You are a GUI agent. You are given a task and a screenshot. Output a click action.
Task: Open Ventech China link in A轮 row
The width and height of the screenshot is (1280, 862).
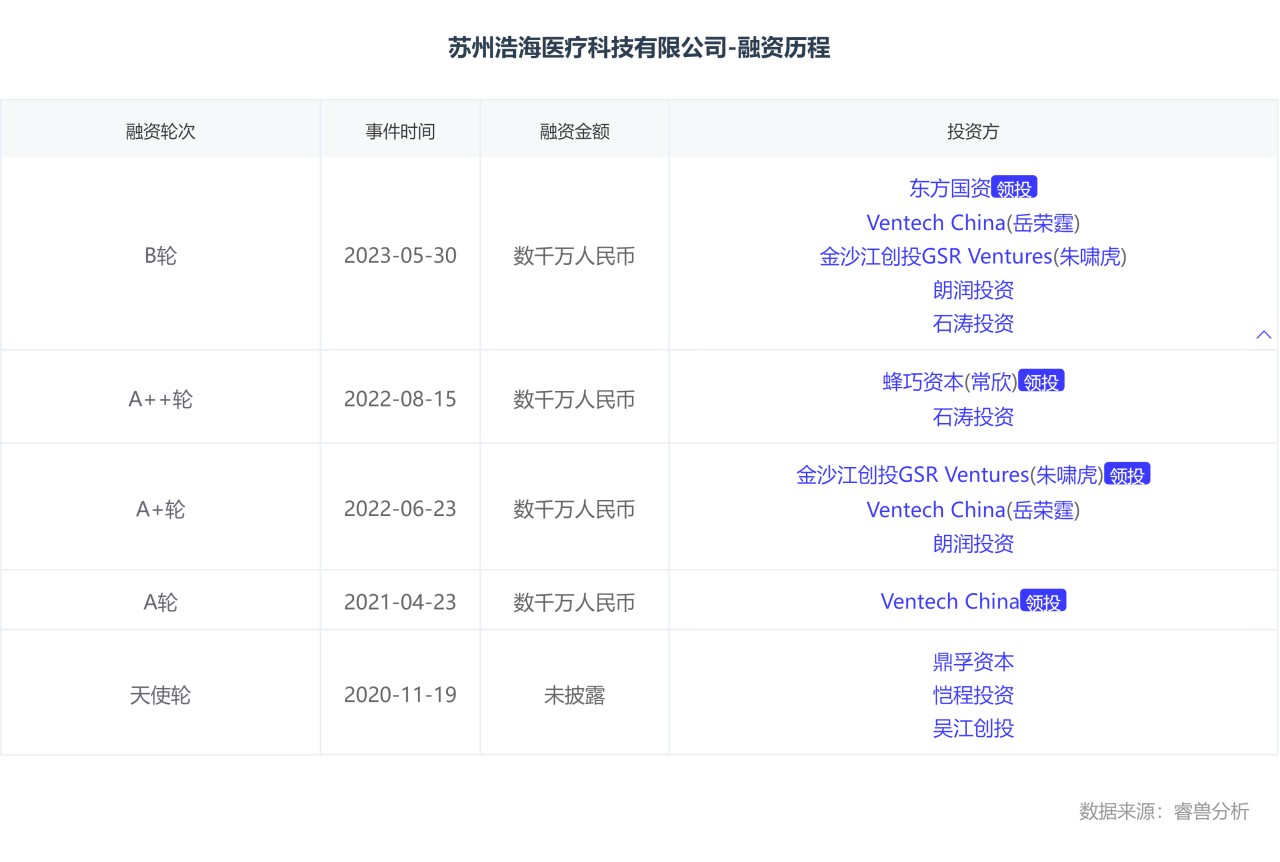[950, 601]
